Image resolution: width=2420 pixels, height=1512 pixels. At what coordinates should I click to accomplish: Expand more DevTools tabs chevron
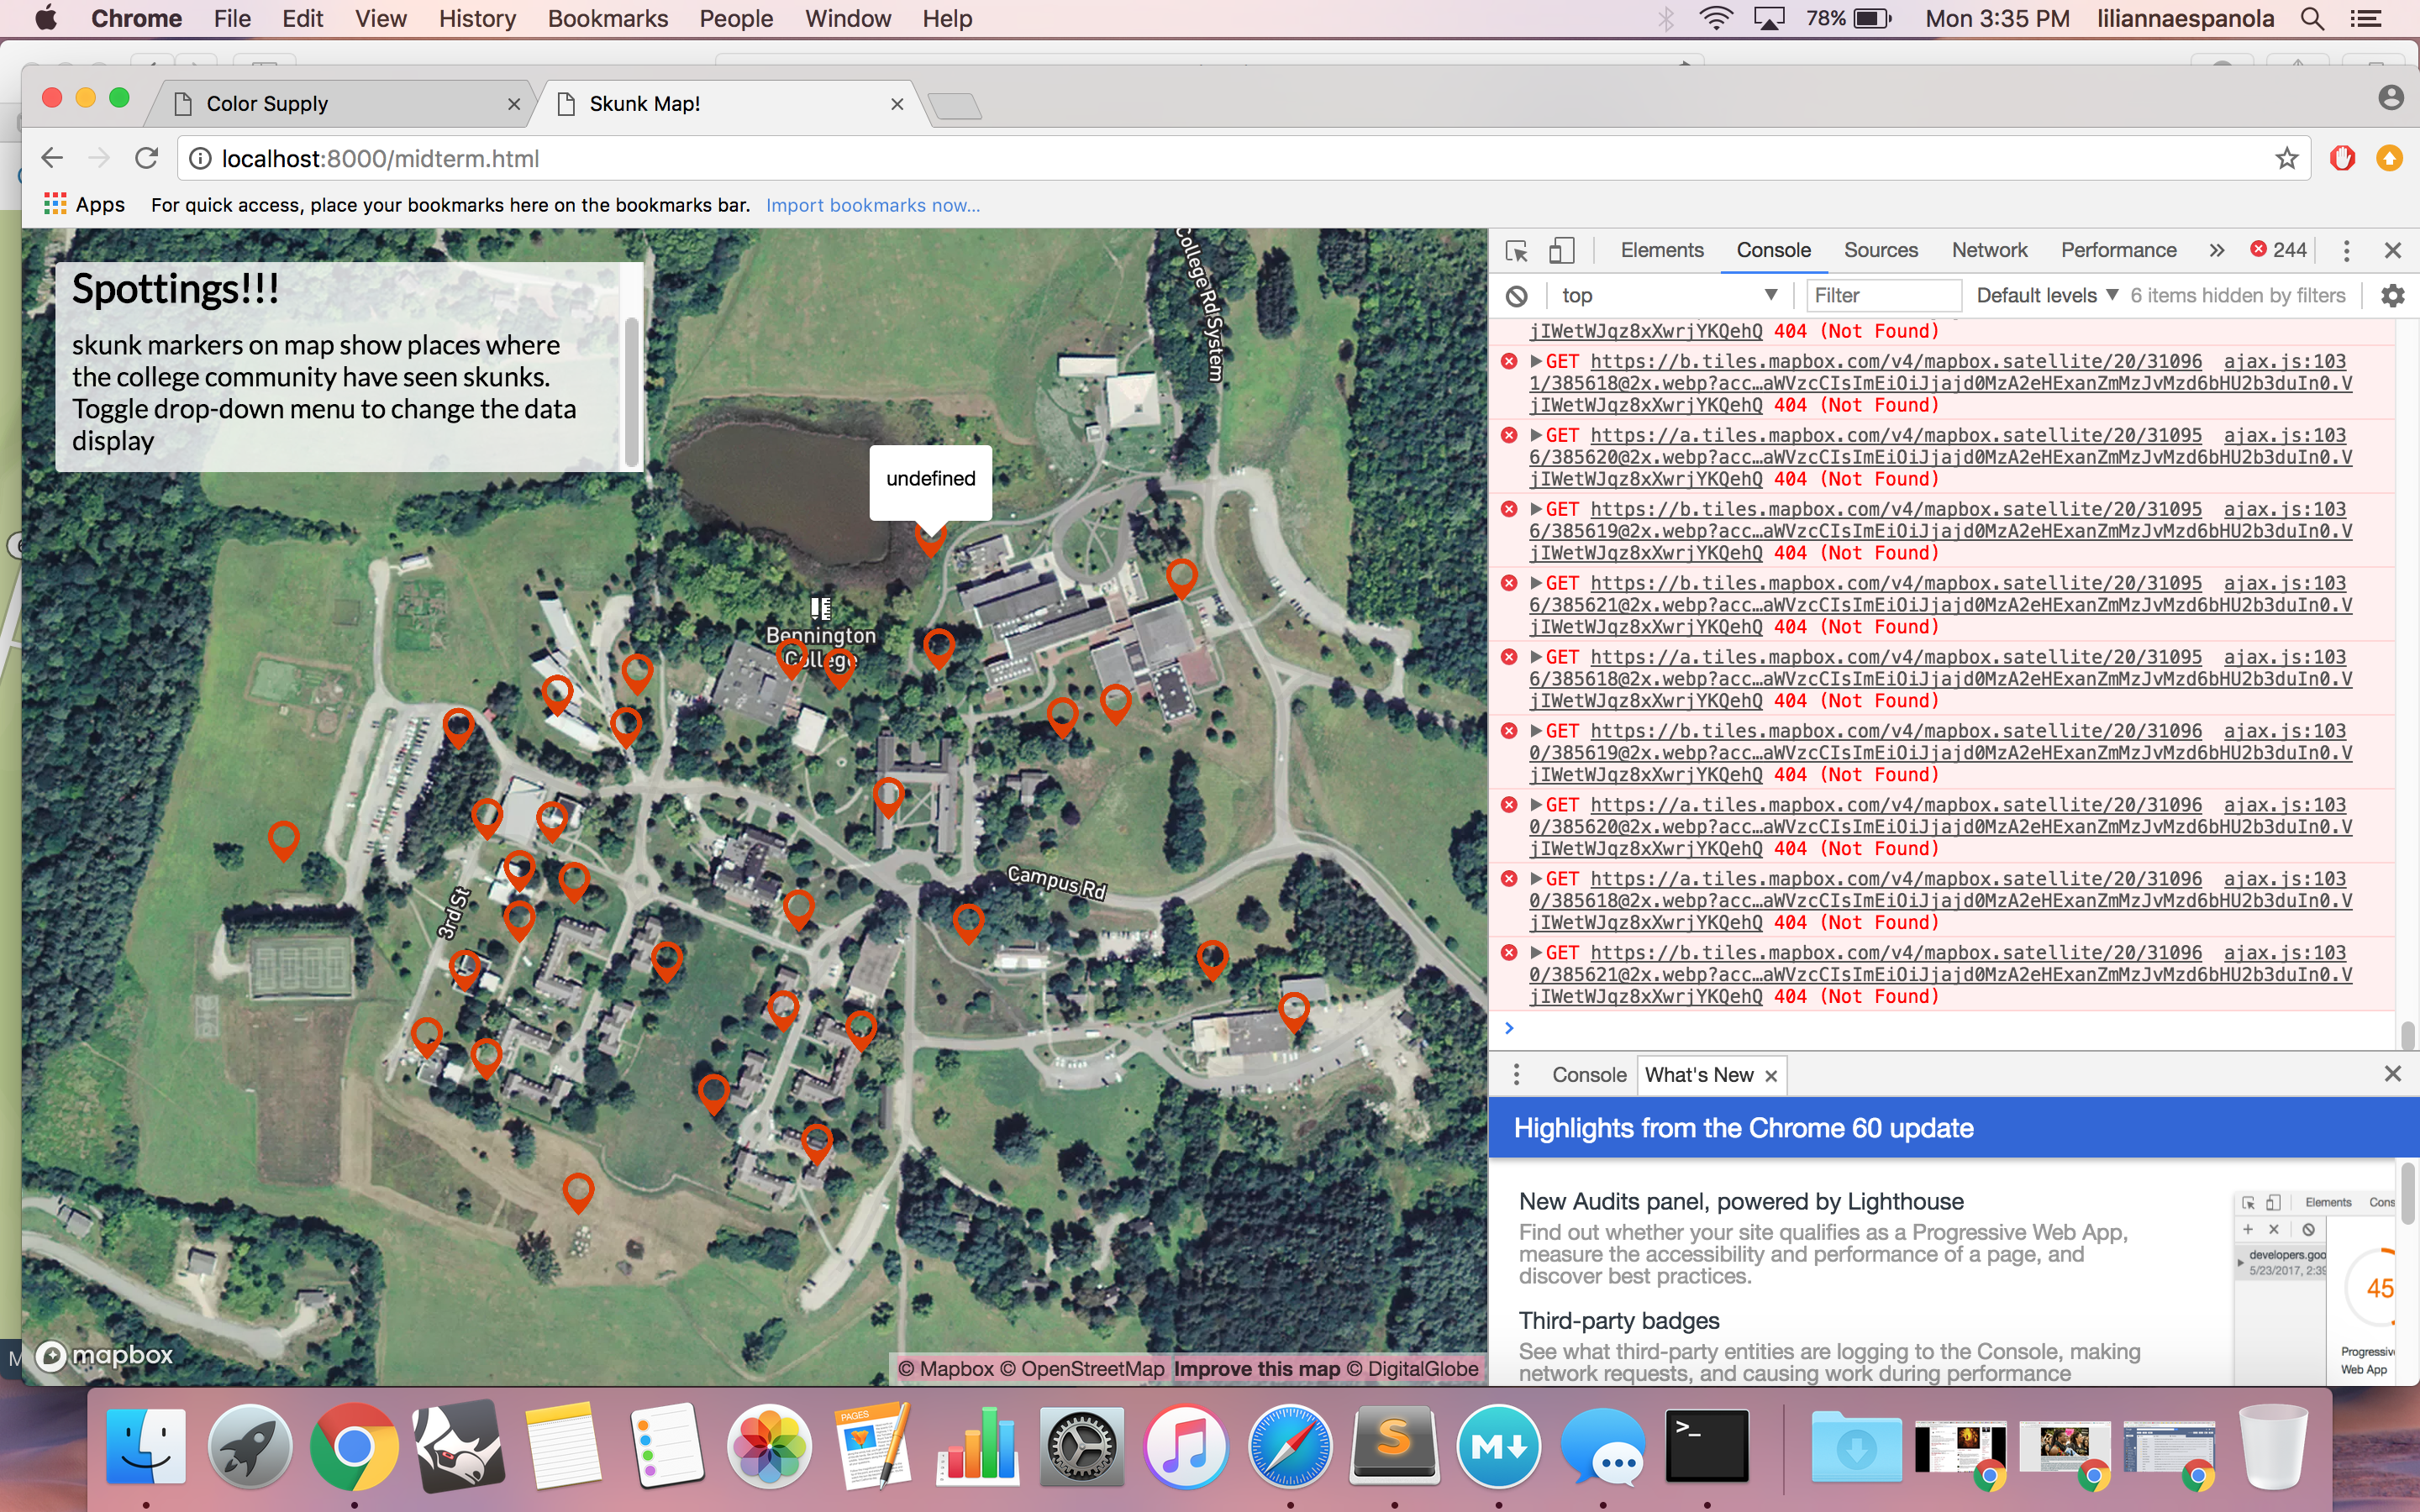click(2217, 251)
